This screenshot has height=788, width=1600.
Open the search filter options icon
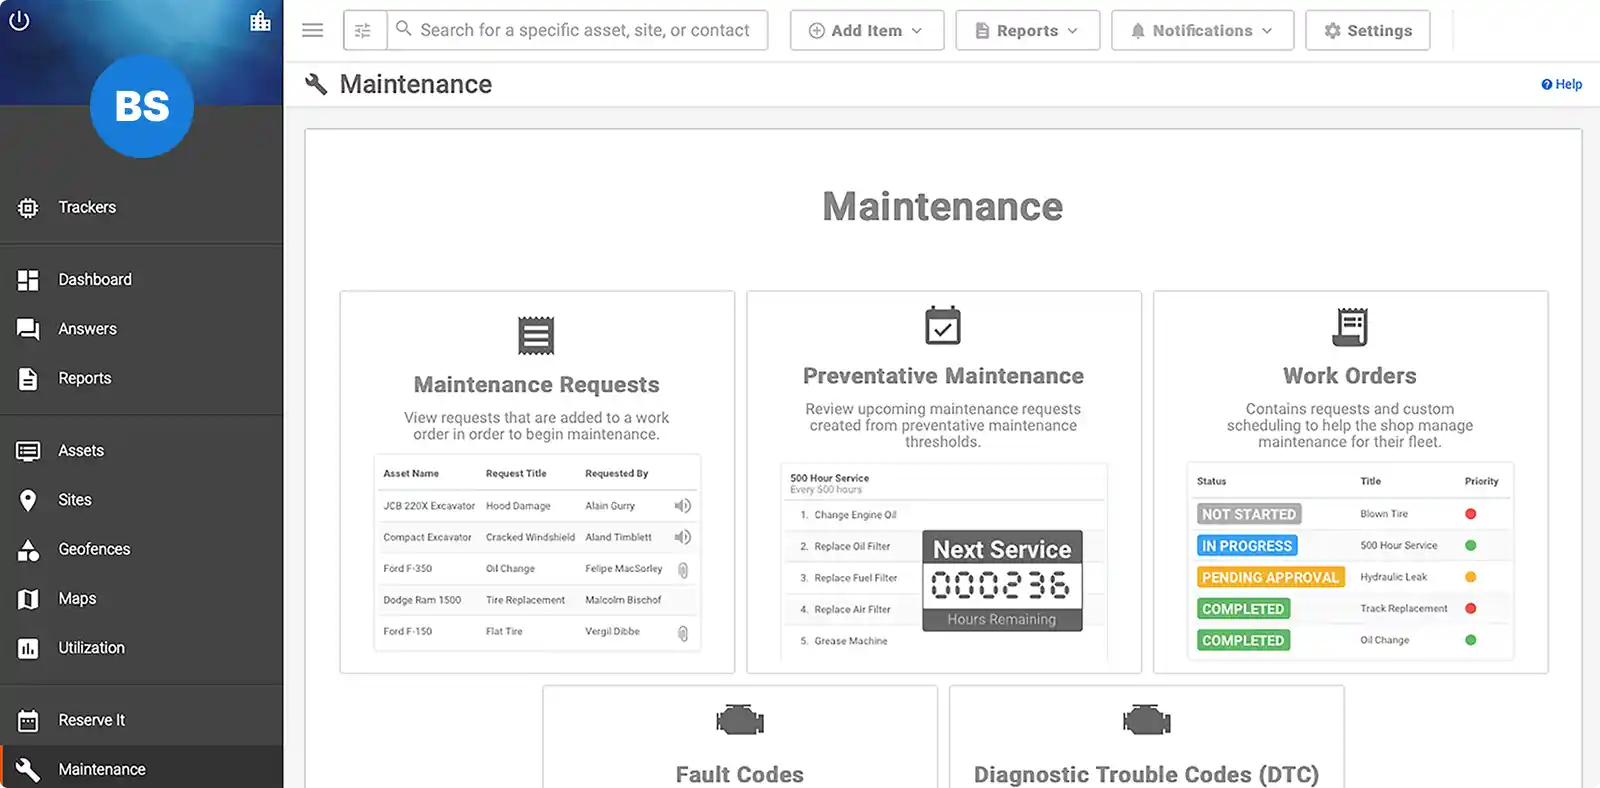[364, 30]
